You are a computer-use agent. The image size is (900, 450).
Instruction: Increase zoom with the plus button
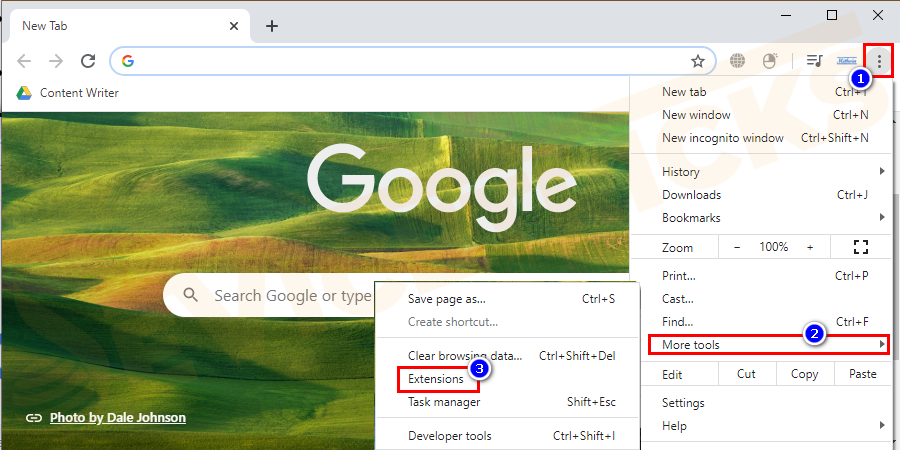tap(810, 247)
